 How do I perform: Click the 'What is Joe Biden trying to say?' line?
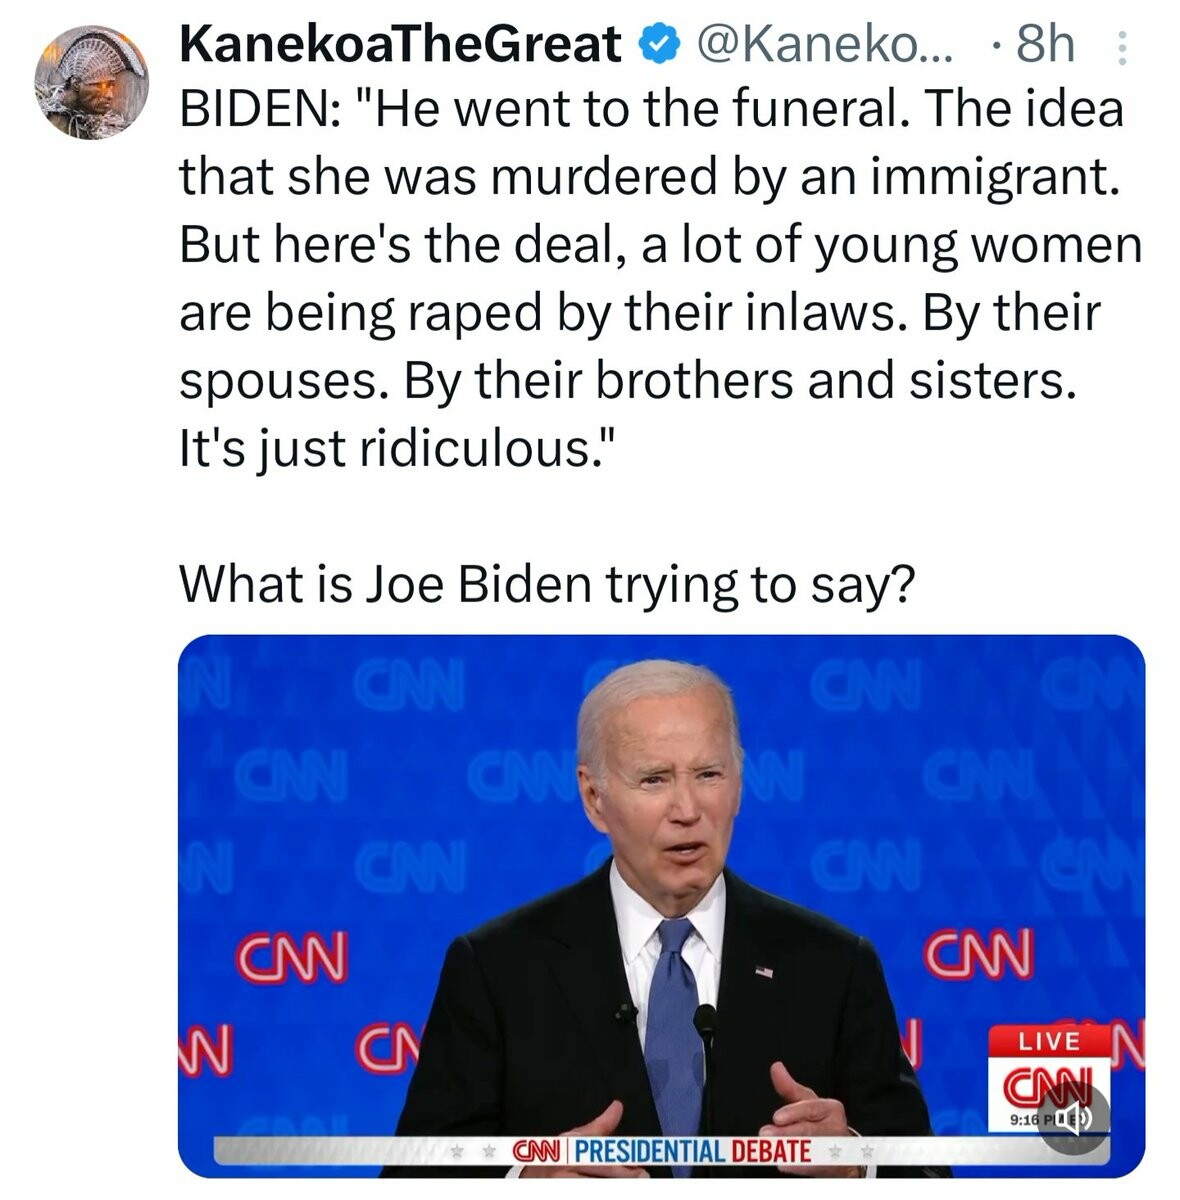pos(546,584)
